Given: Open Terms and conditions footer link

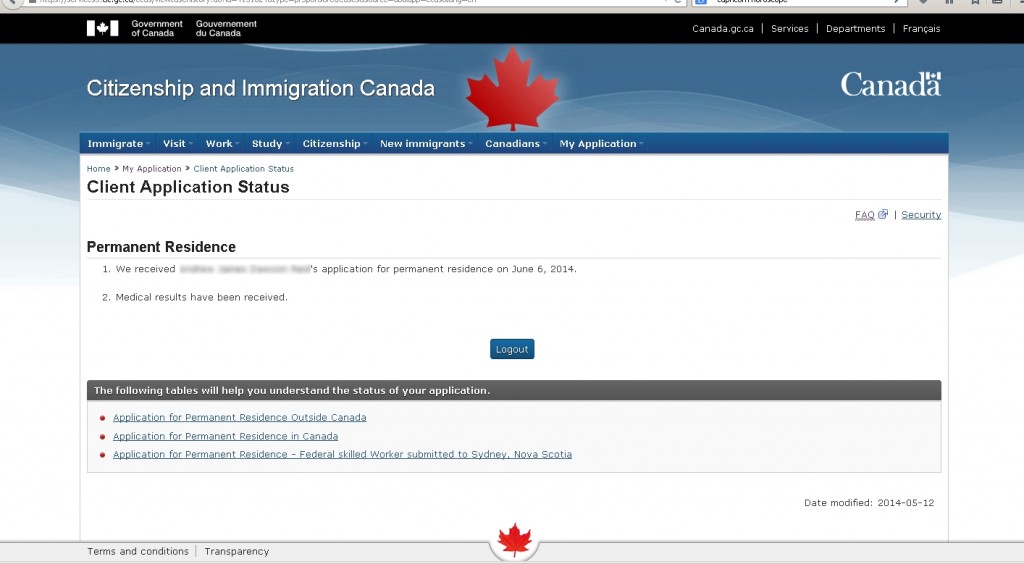Looking at the screenshot, I should click(138, 552).
